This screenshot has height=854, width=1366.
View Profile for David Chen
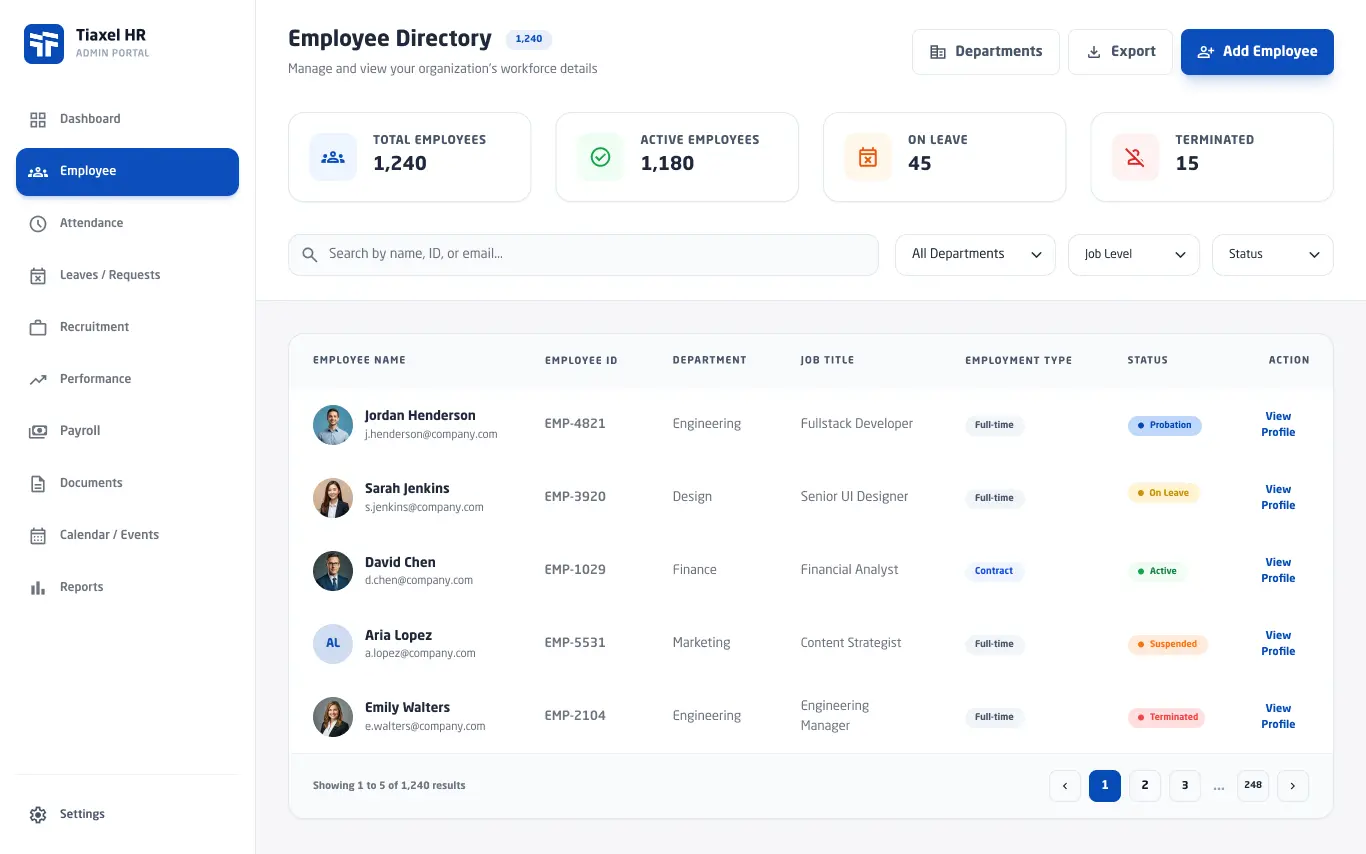click(1278, 571)
